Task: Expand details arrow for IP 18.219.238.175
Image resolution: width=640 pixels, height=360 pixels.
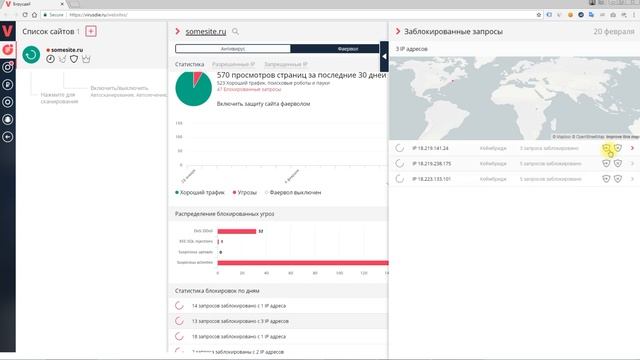Action: tap(632, 164)
